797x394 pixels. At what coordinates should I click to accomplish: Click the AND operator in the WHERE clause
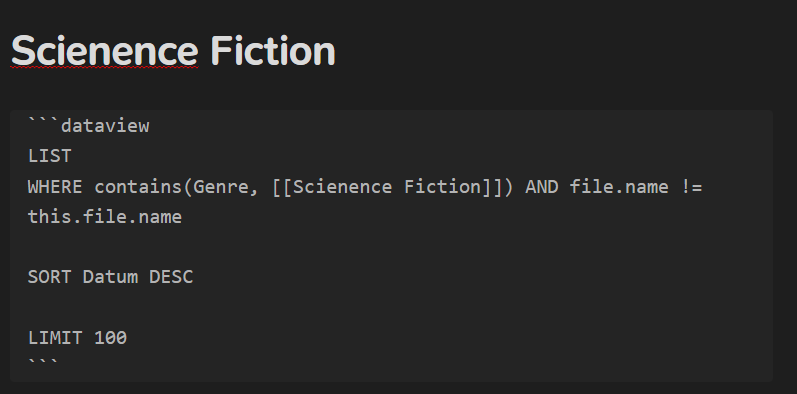coord(542,187)
